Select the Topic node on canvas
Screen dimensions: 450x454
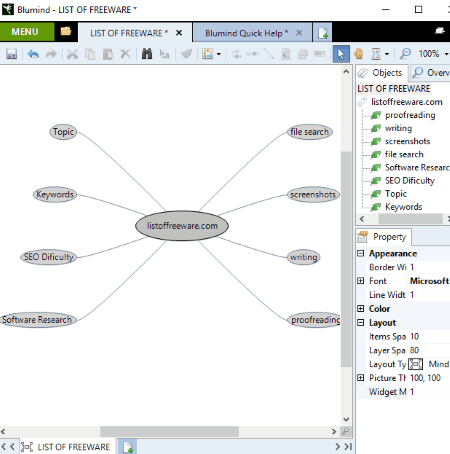(x=63, y=132)
